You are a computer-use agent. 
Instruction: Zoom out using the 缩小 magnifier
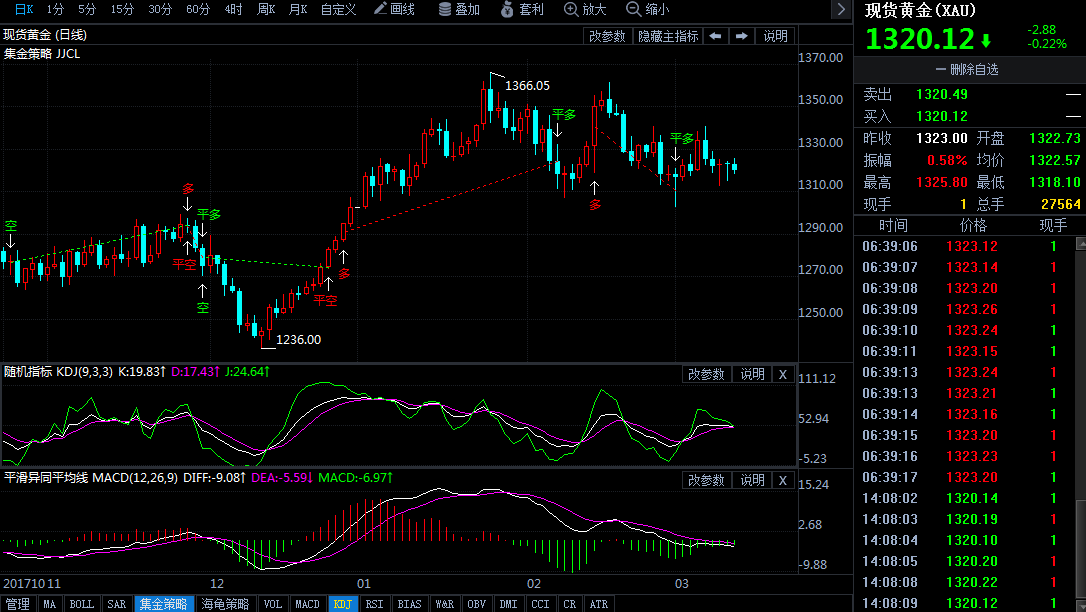(x=648, y=9)
